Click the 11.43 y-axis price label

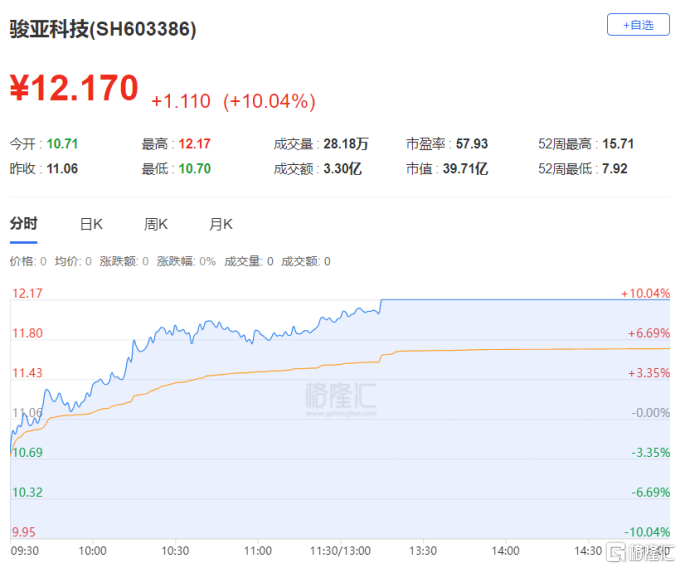[27, 373]
